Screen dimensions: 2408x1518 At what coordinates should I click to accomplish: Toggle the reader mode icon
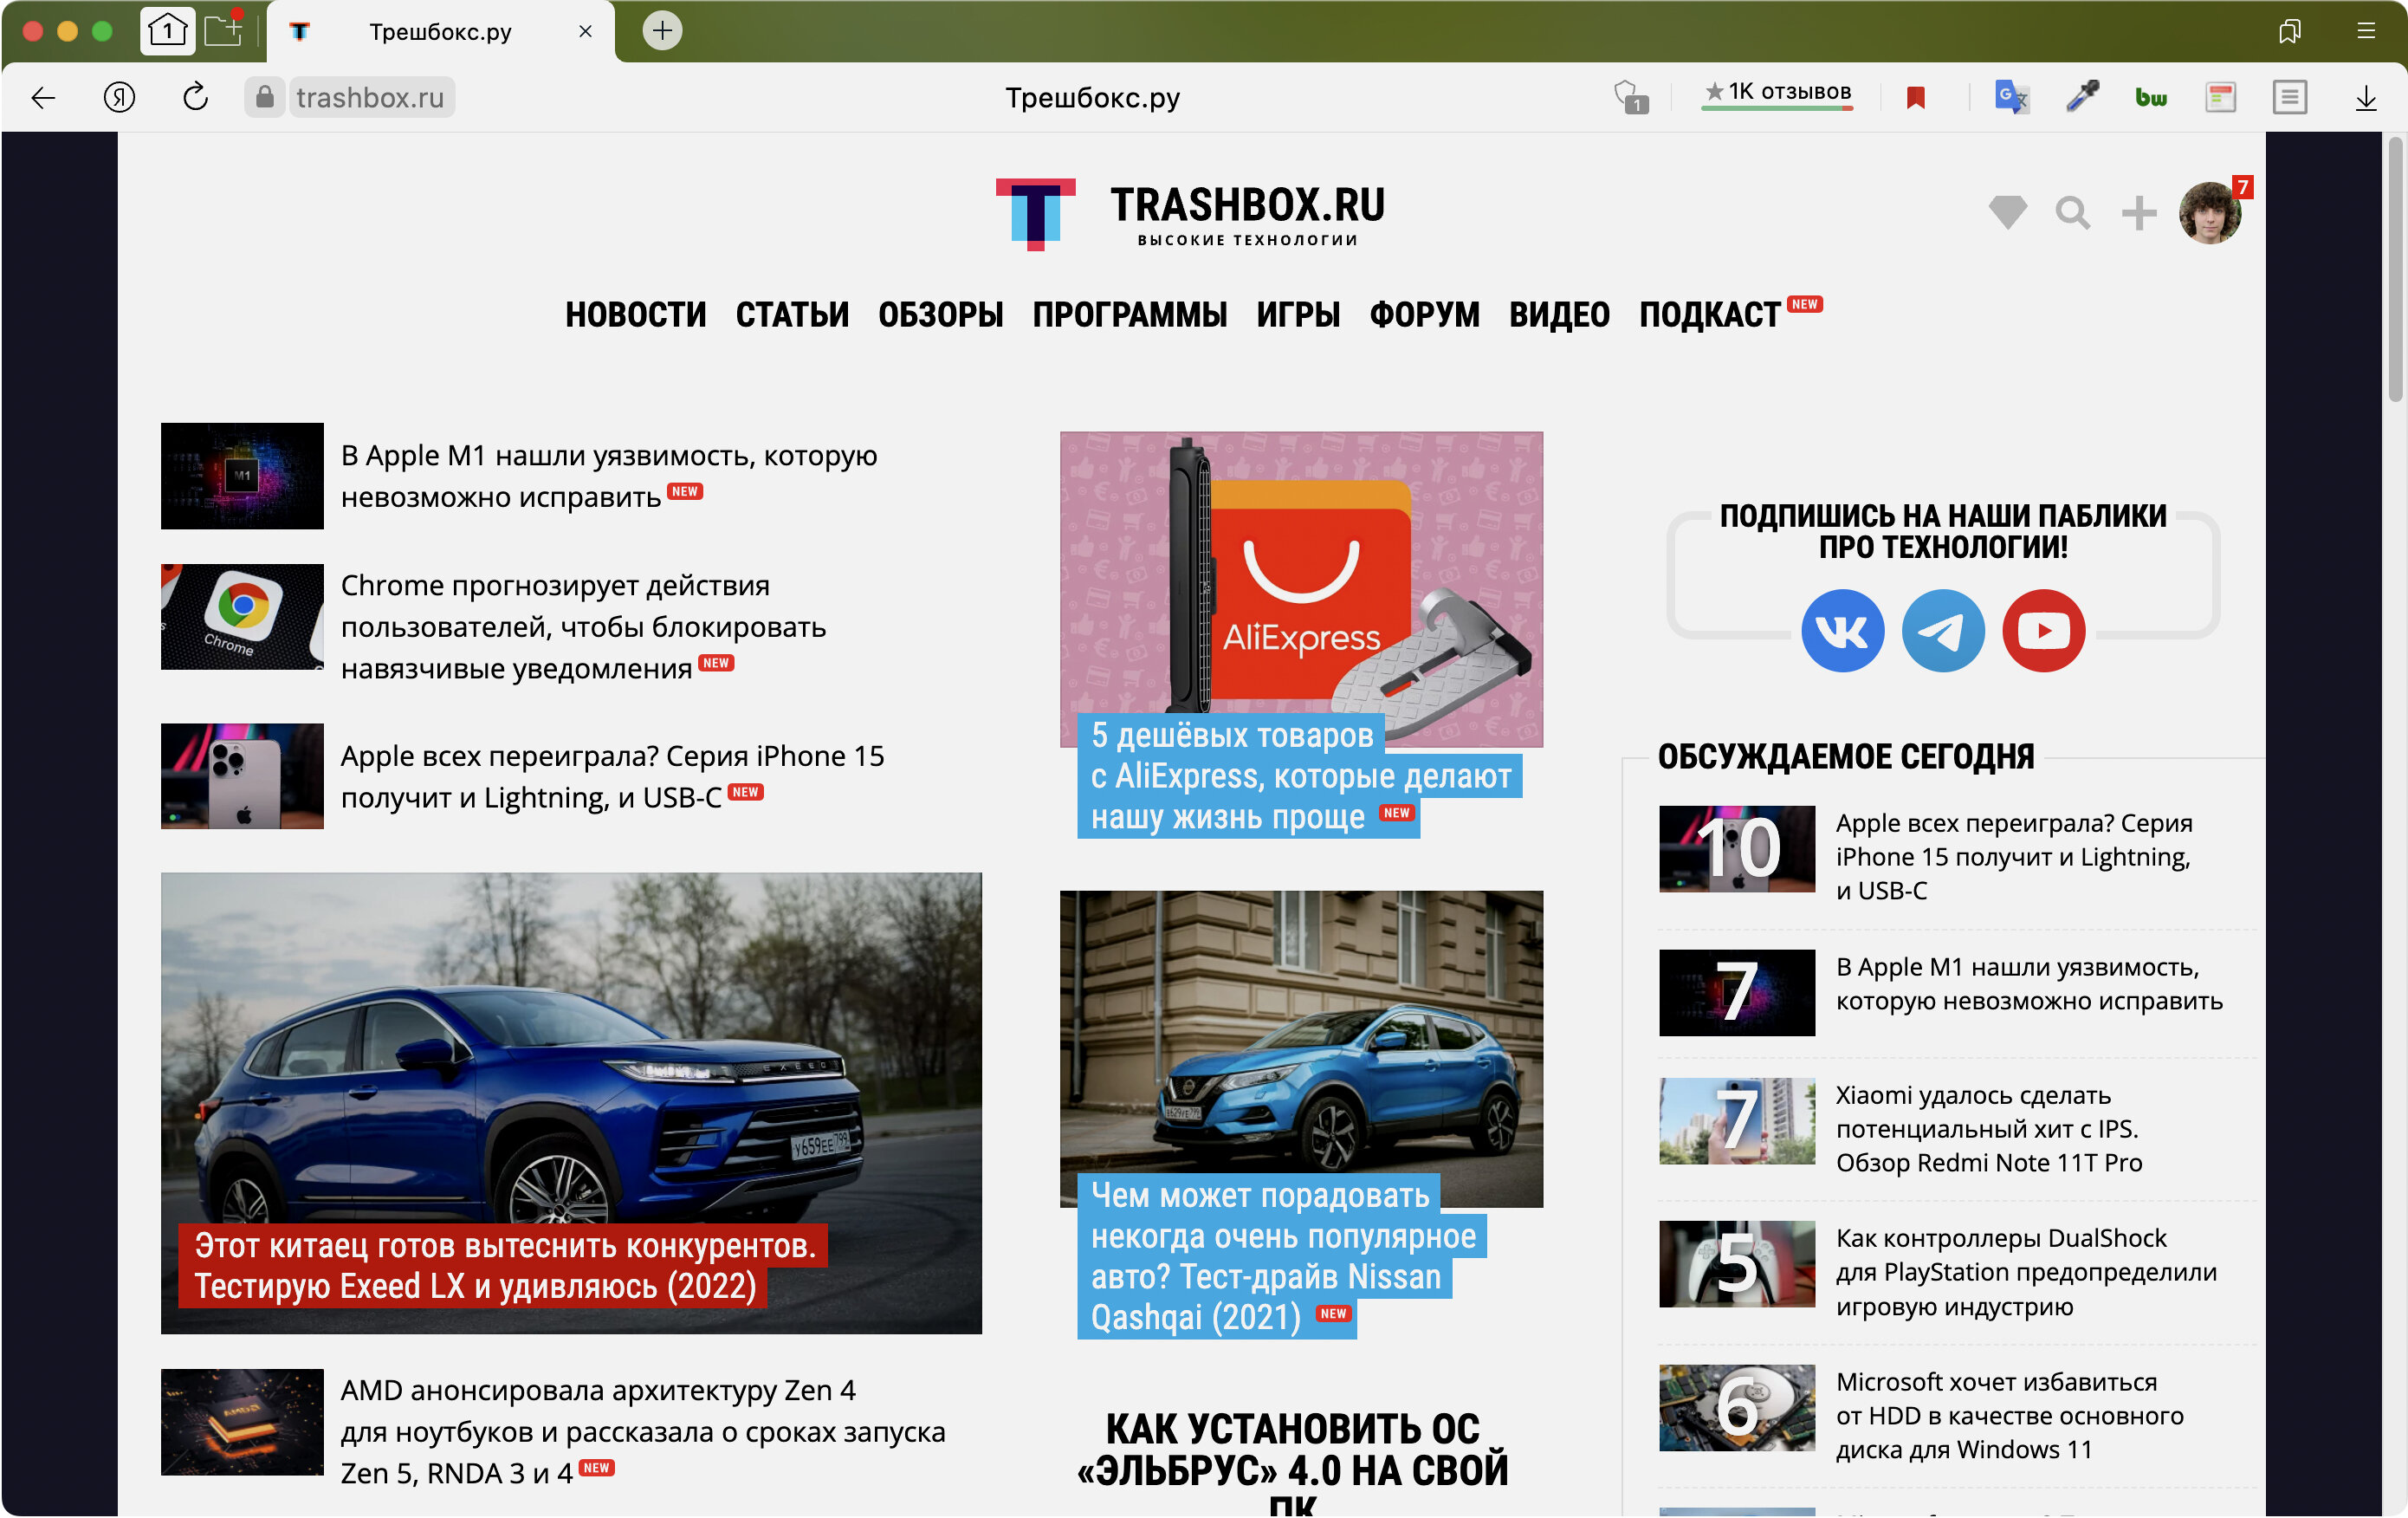point(2289,97)
